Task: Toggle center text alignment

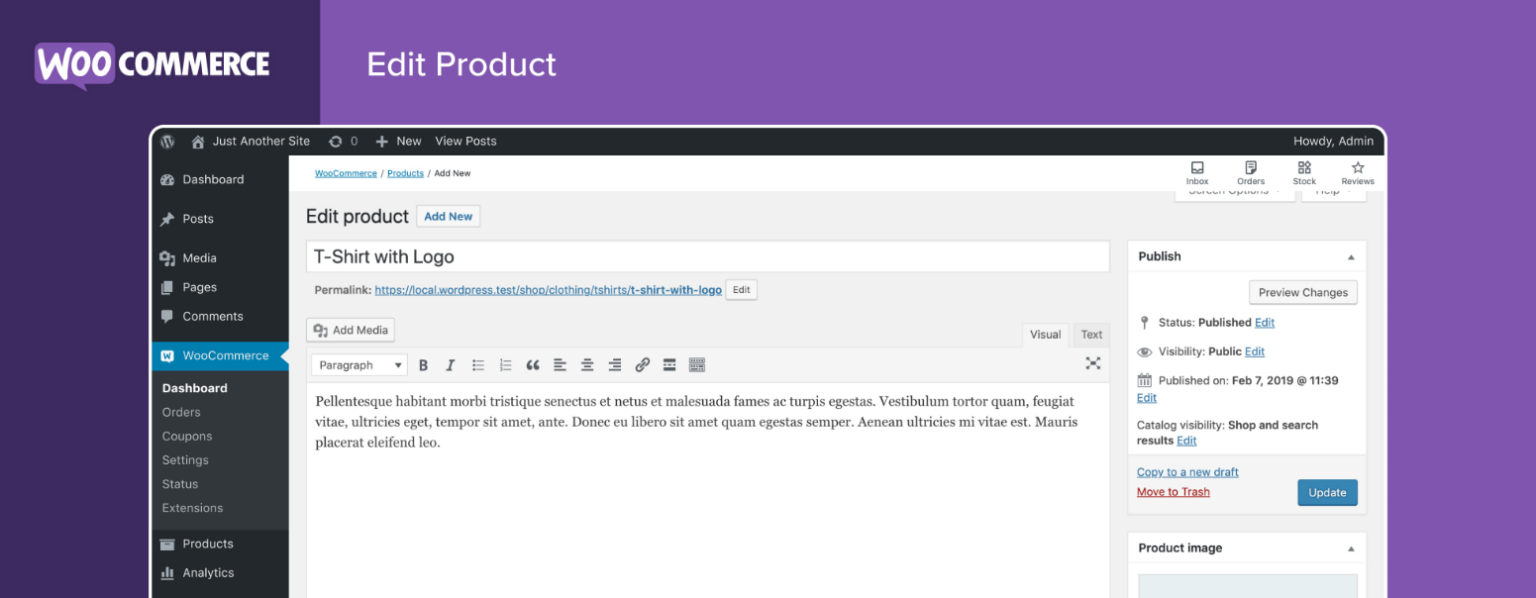Action: click(587, 364)
